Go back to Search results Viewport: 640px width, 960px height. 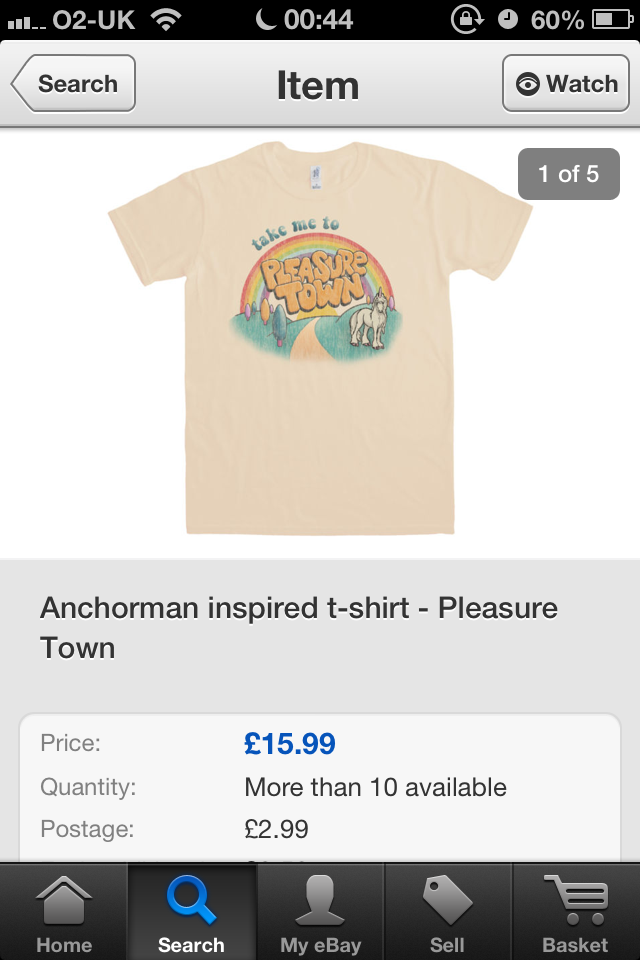pos(73,84)
